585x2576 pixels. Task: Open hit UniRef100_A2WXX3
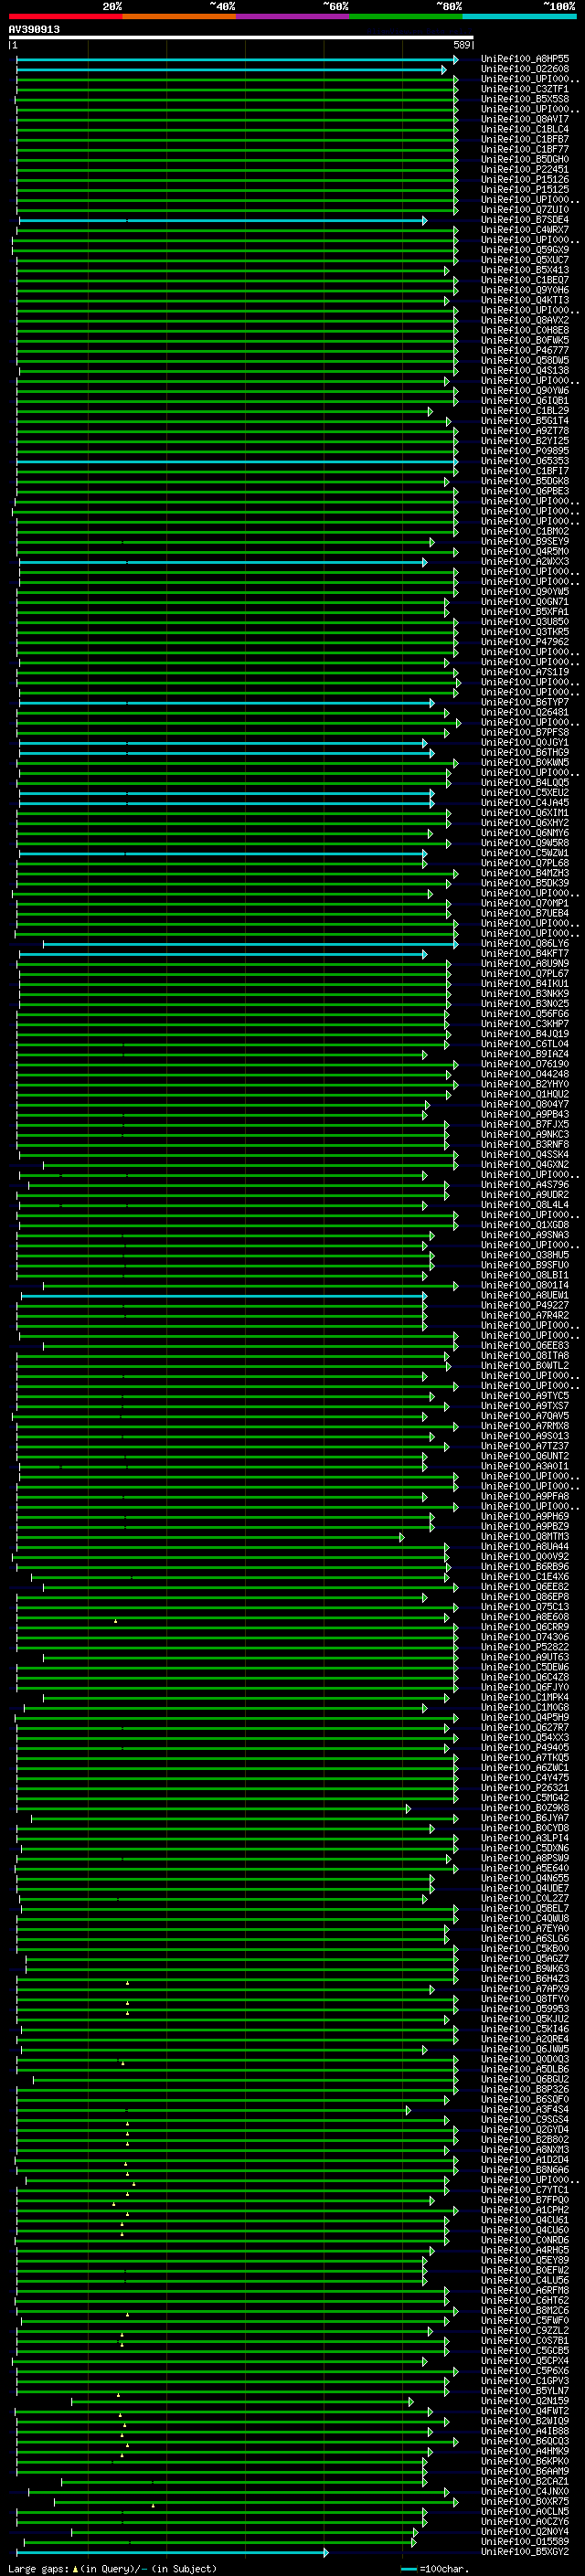[x=525, y=562]
